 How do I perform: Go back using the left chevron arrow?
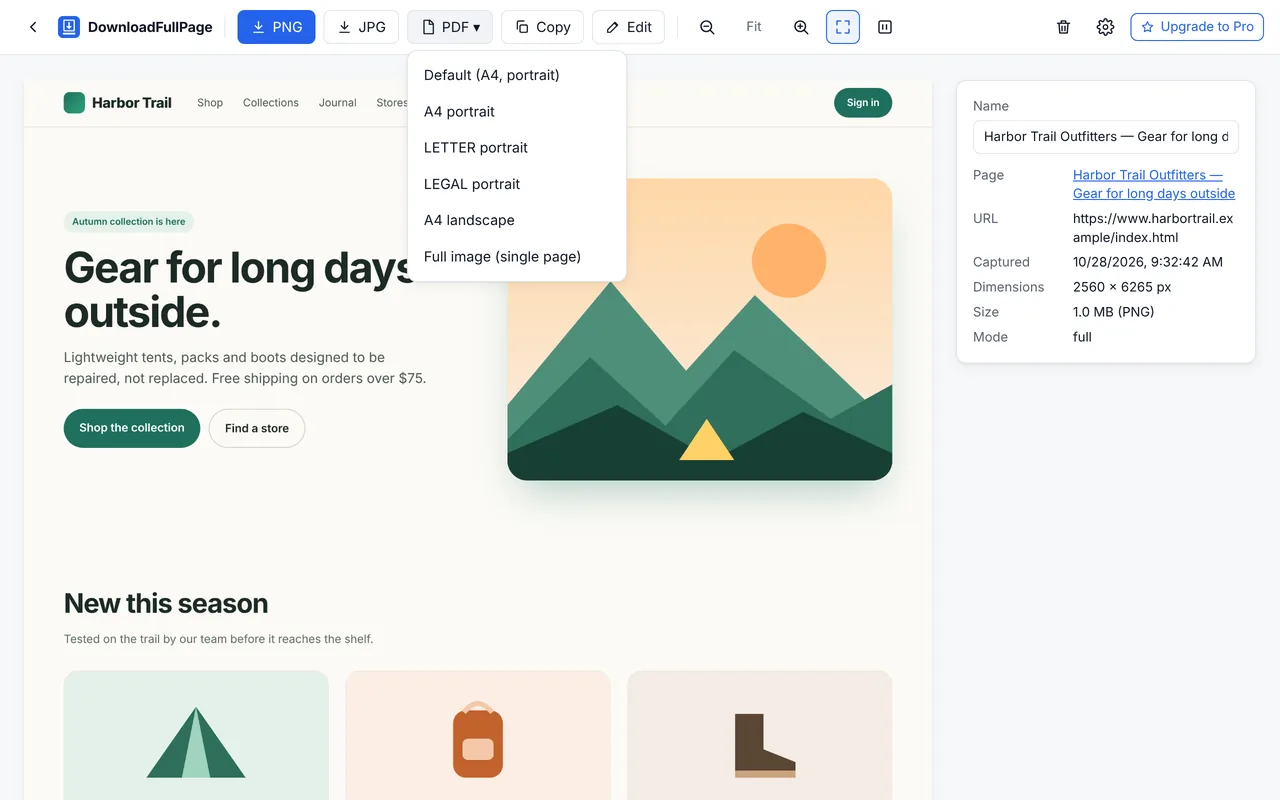pyautogui.click(x=33, y=27)
